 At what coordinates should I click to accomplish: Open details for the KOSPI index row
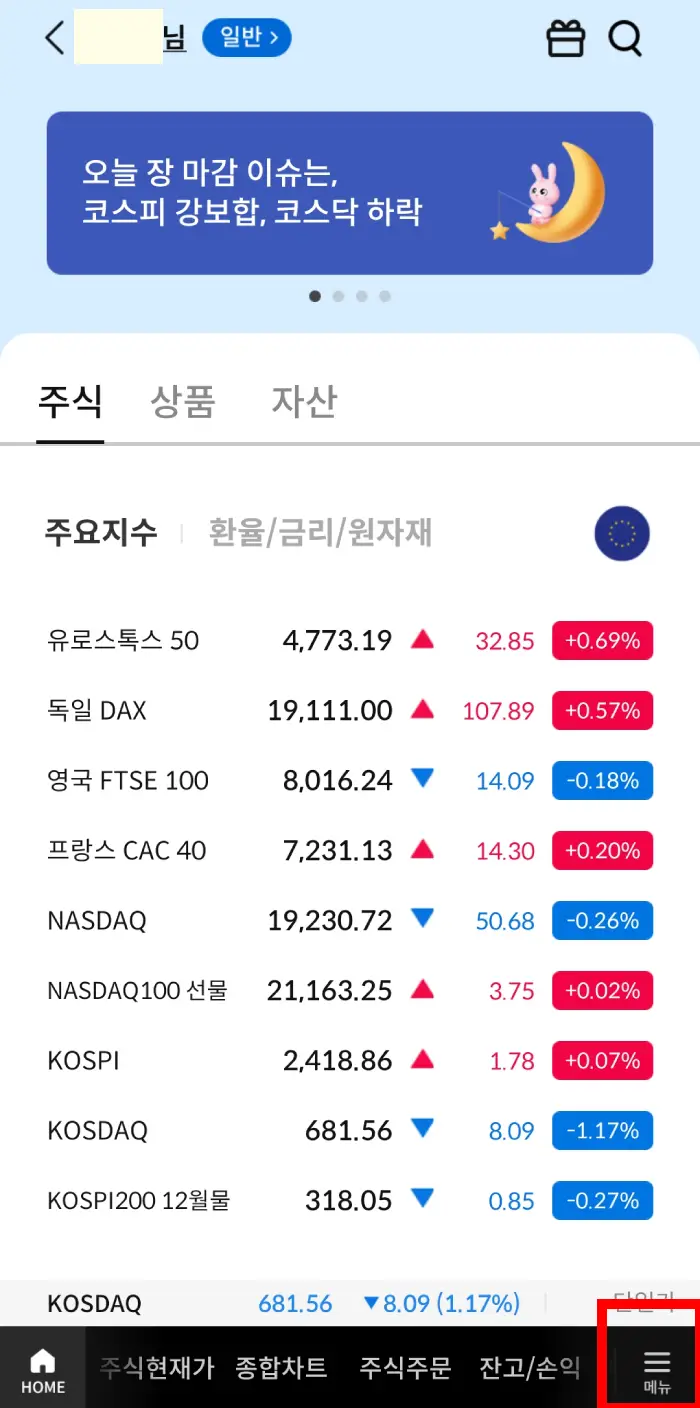(x=350, y=1060)
